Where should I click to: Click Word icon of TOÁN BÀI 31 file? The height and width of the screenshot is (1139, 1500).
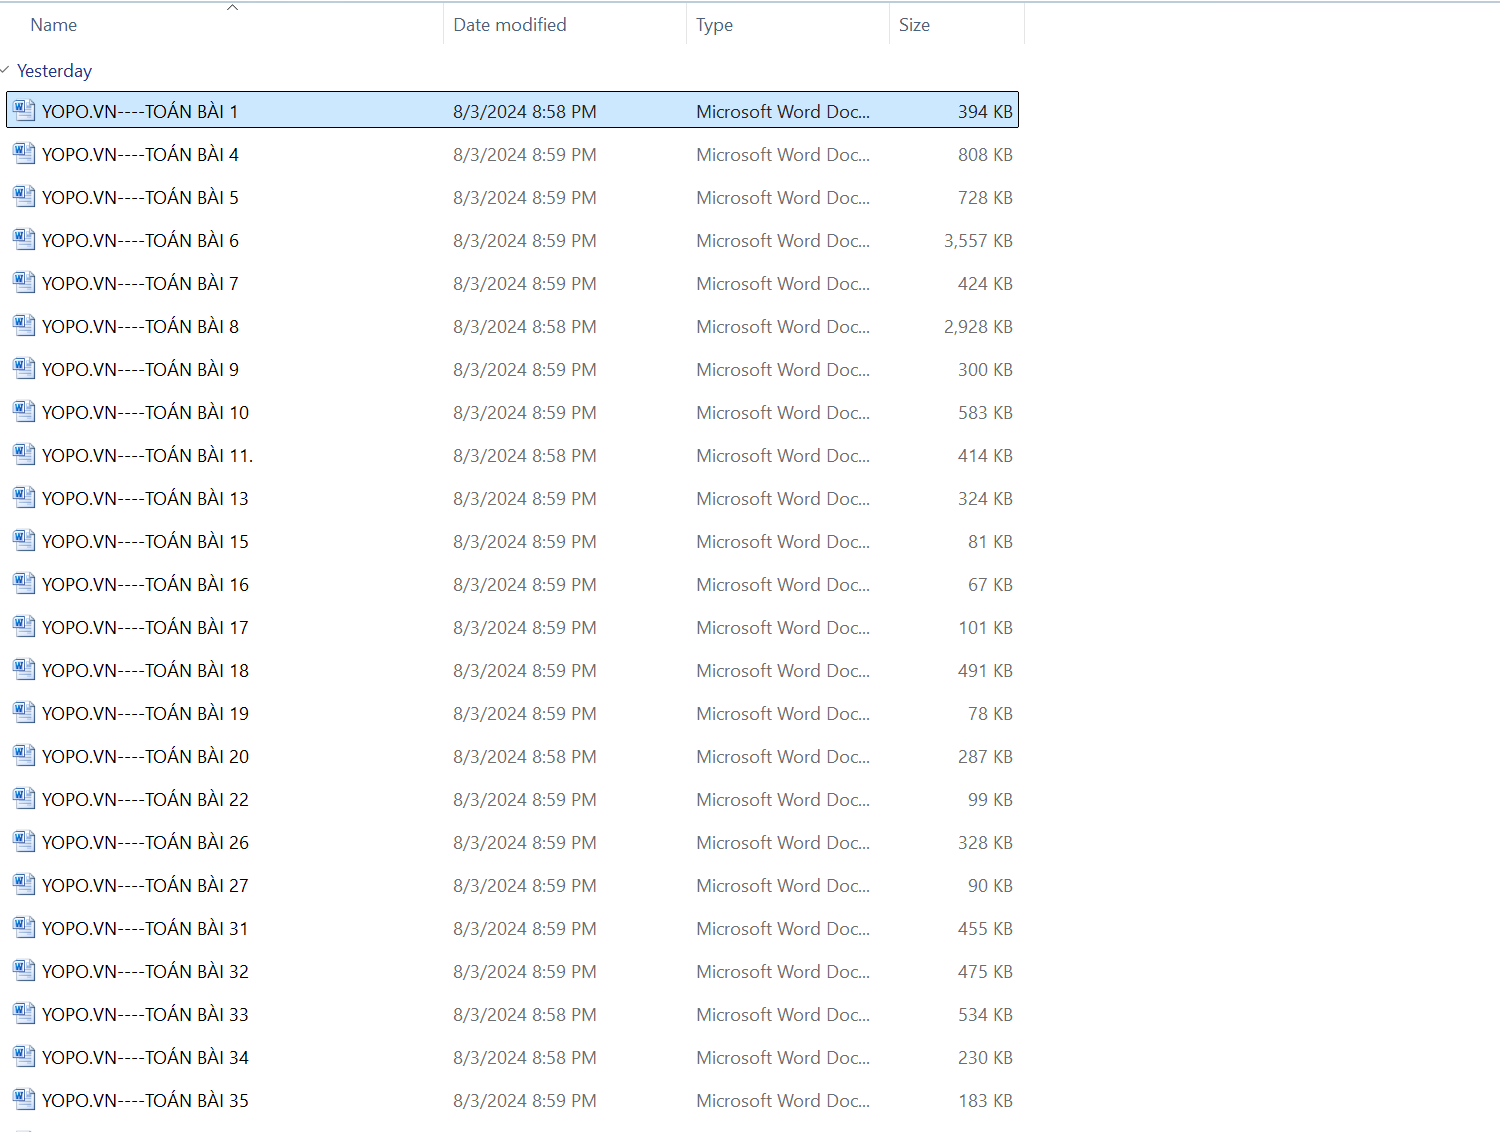(x=24, y=927)
